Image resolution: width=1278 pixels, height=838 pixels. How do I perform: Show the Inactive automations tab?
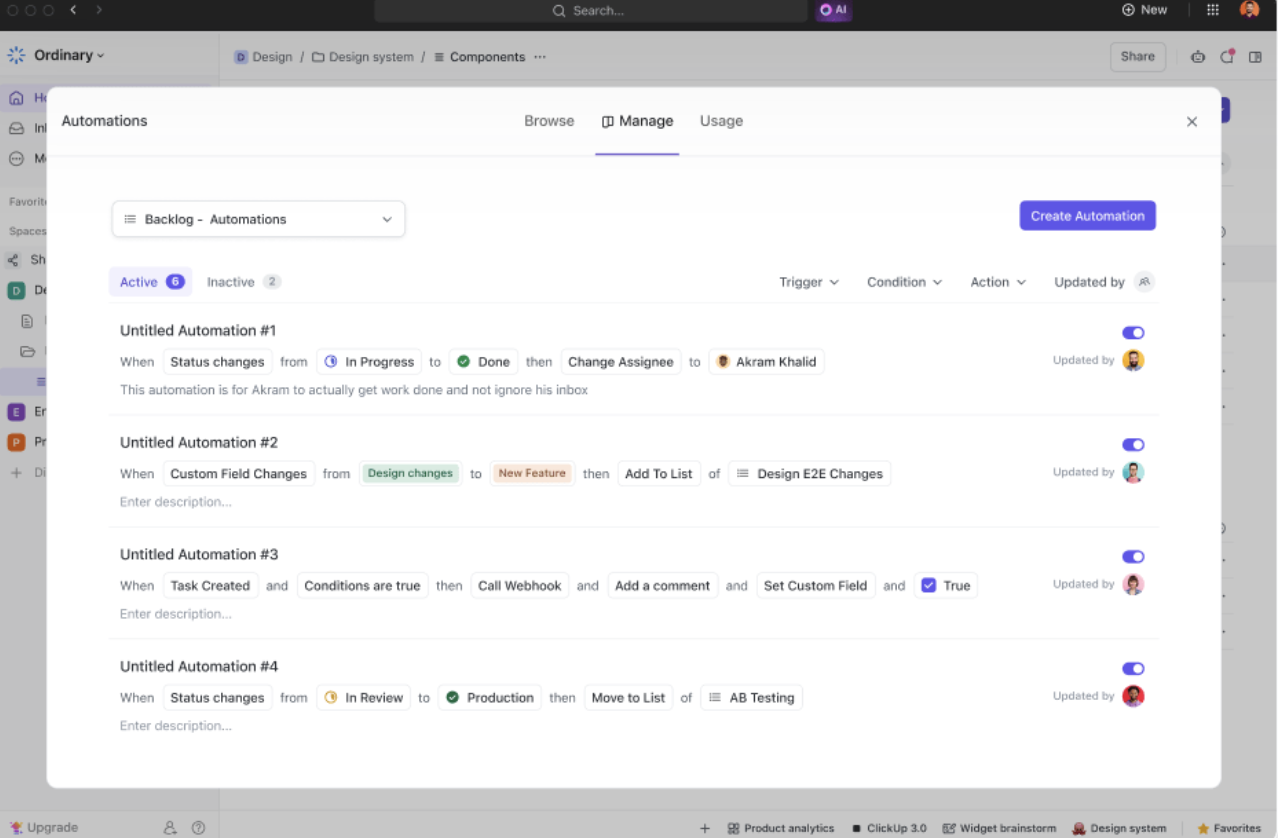pos(244,282)
